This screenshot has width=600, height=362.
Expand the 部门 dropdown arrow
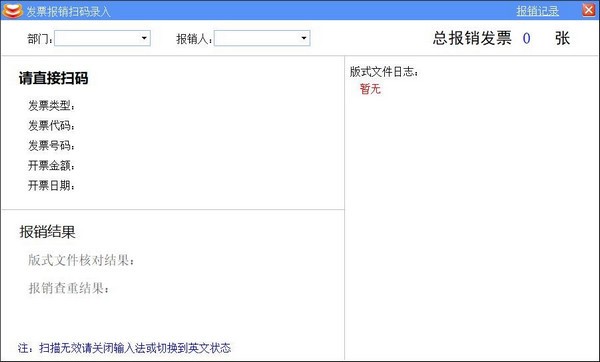(144, 38)
